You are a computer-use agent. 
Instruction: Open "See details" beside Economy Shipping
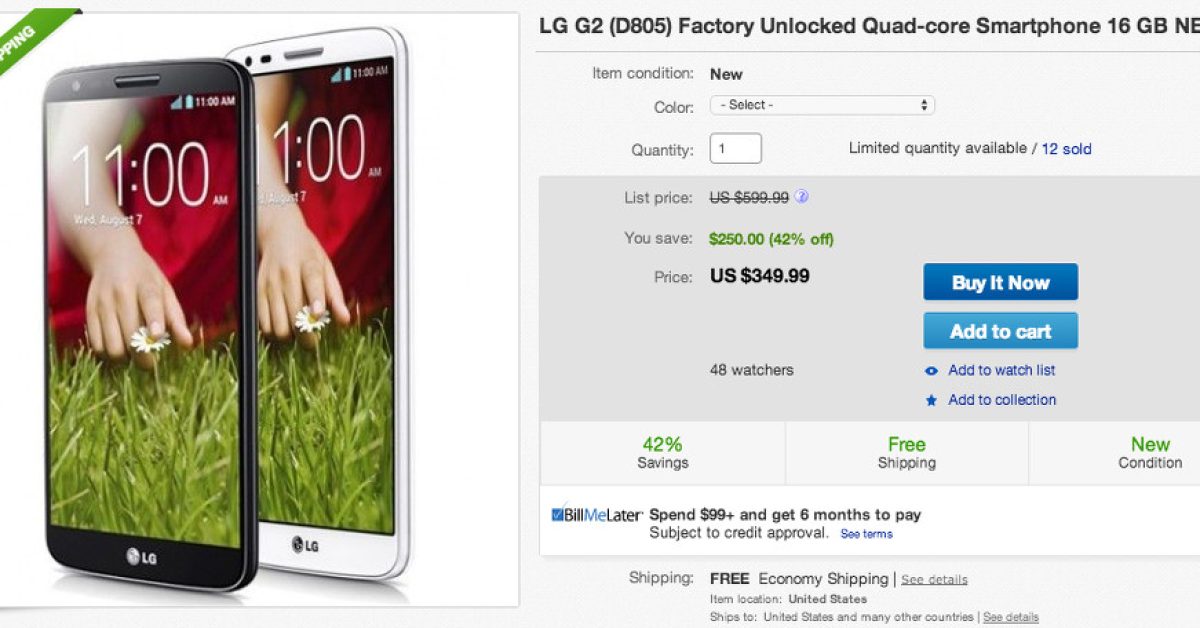coord(934,579)
